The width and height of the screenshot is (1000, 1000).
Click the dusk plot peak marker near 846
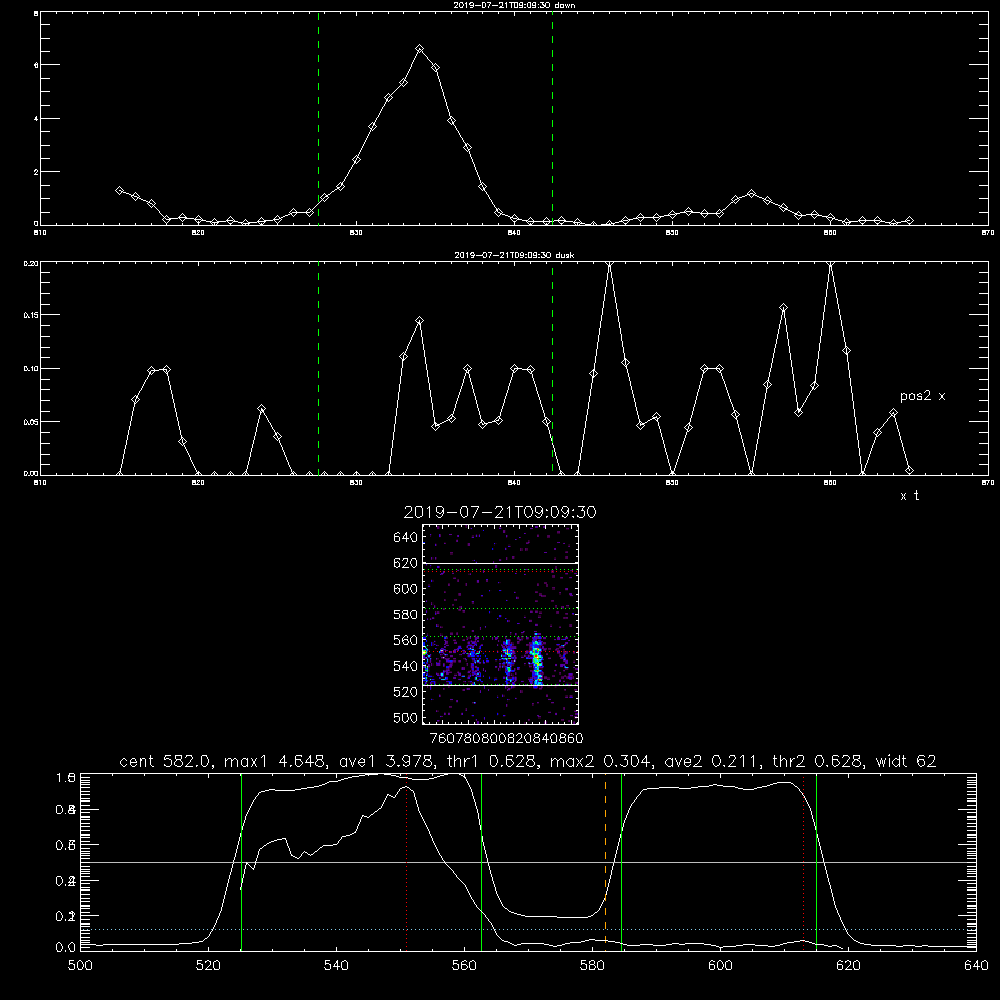pos(610,263)
